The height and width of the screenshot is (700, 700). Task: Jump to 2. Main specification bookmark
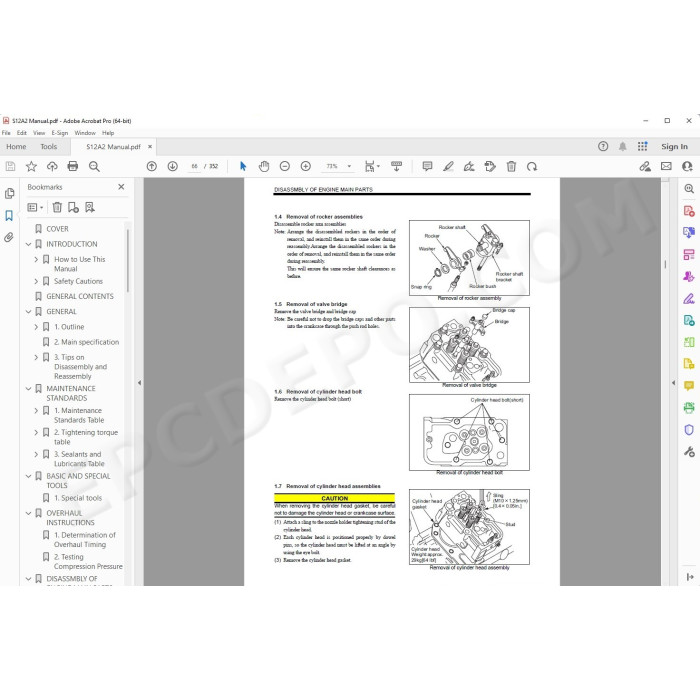pyautogui.click(x=86, y=342)
